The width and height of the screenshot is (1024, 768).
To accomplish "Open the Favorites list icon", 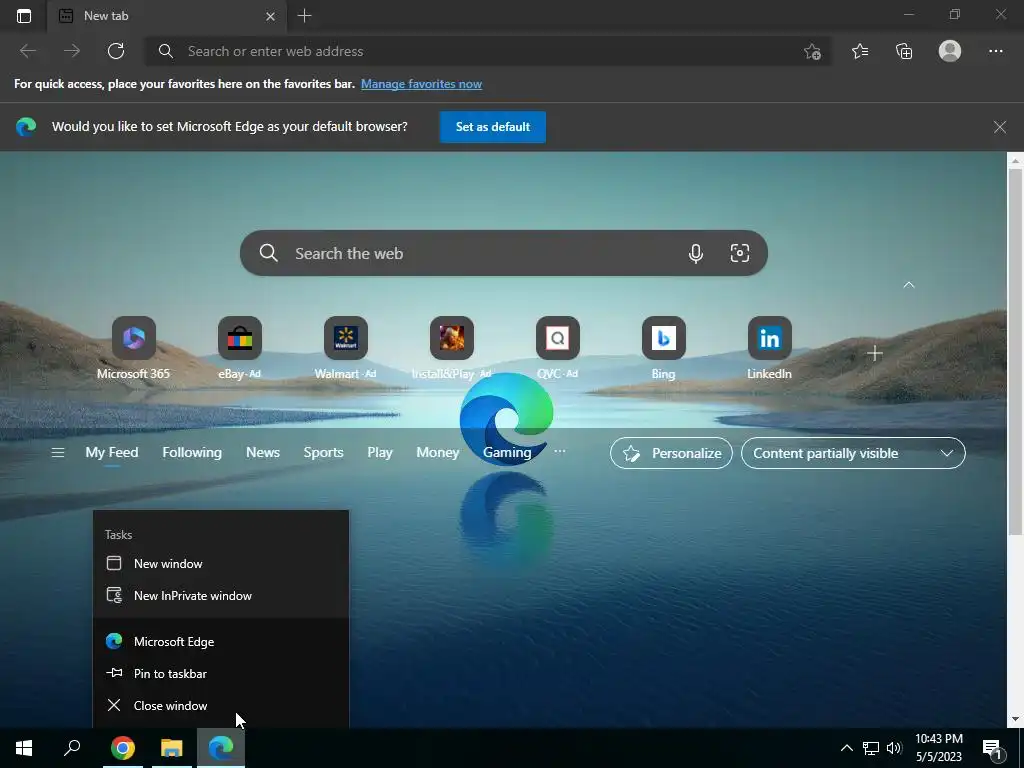I will [860, 51].
